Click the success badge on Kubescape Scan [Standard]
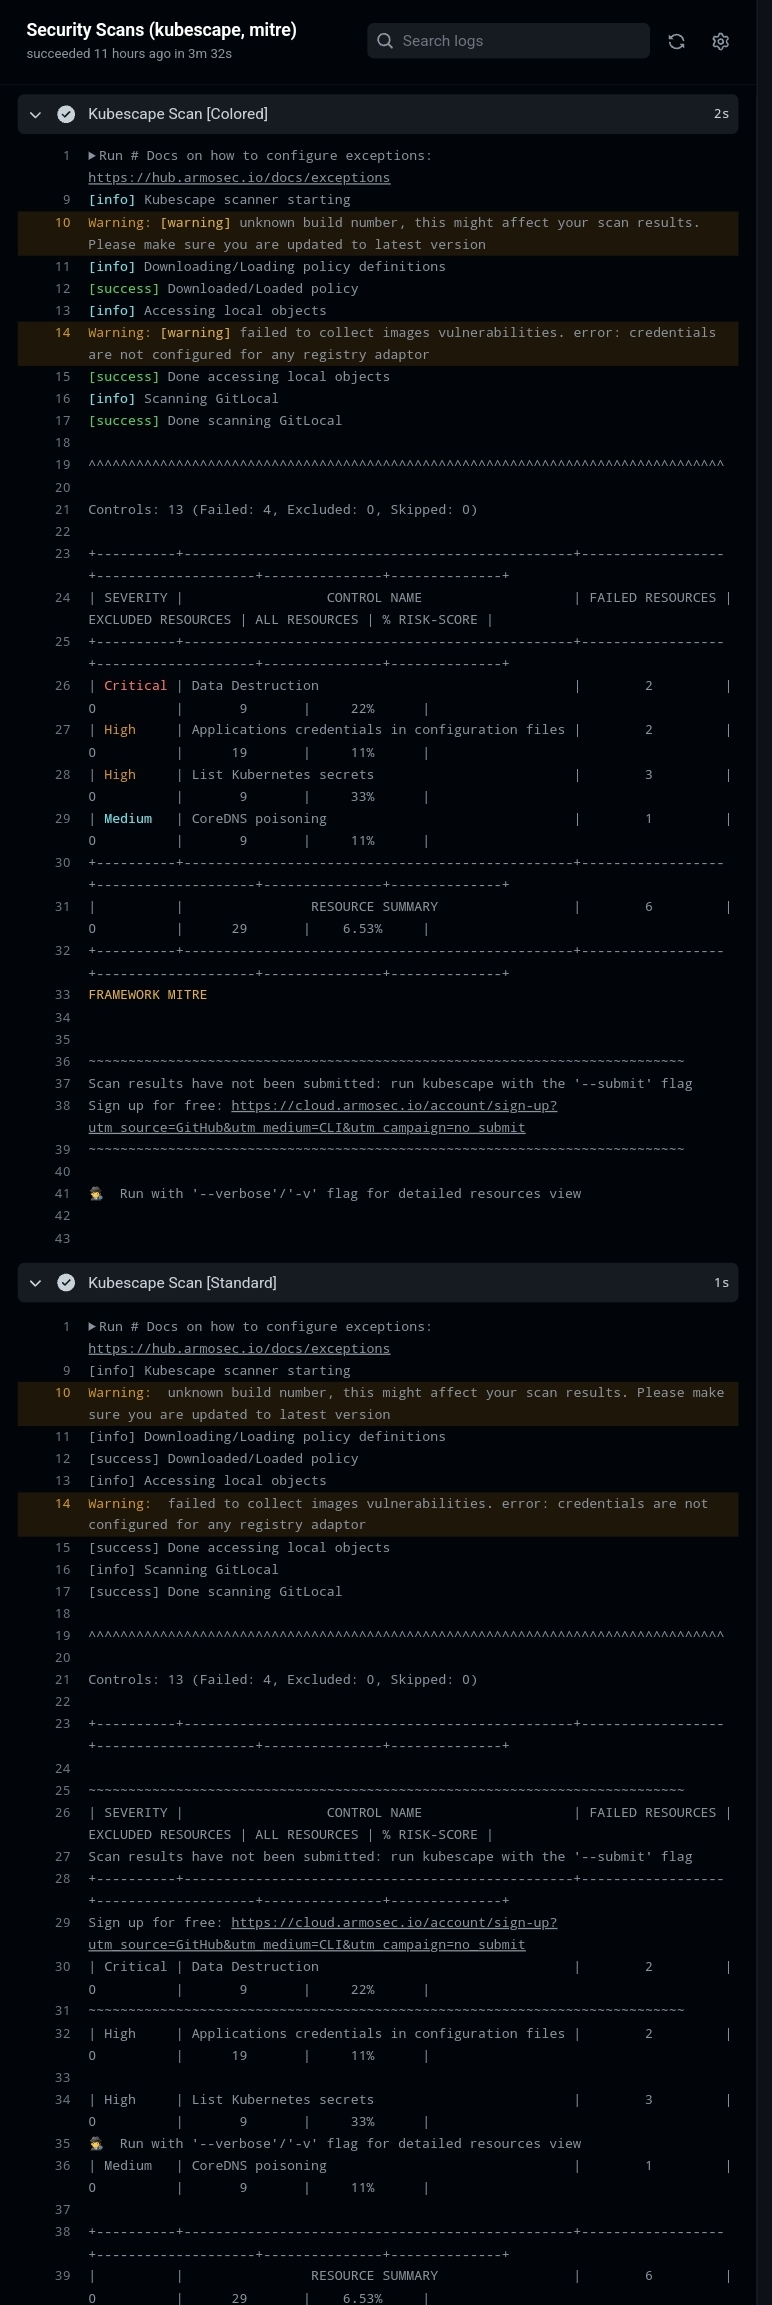This screenshot has height=2305, width=772. (x=66, y=1282)
